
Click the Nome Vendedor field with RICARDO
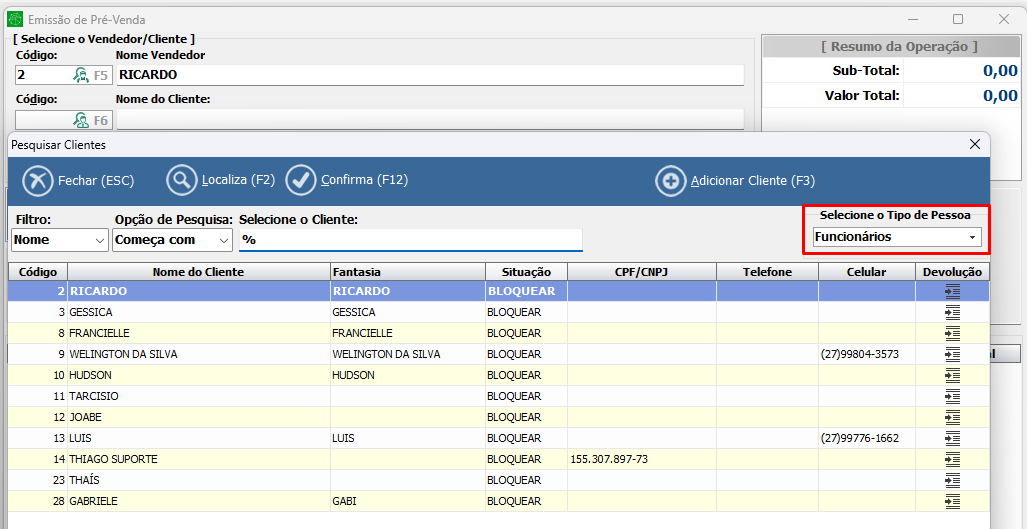(430, 75)
